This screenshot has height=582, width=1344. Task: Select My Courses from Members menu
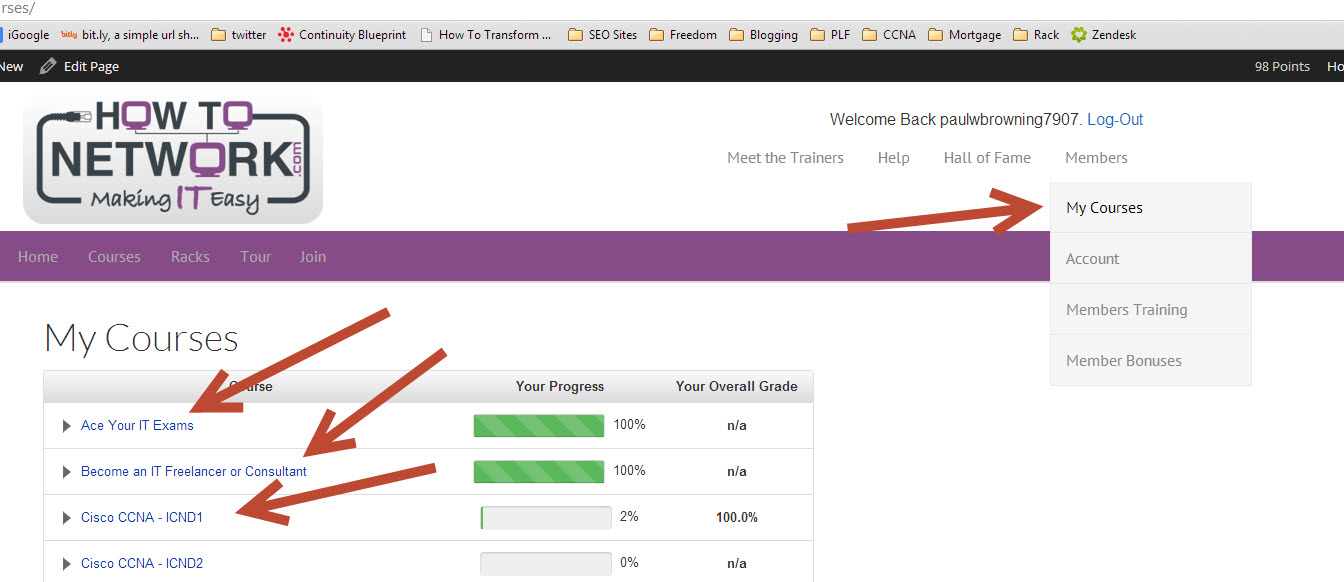(1104, 208)
